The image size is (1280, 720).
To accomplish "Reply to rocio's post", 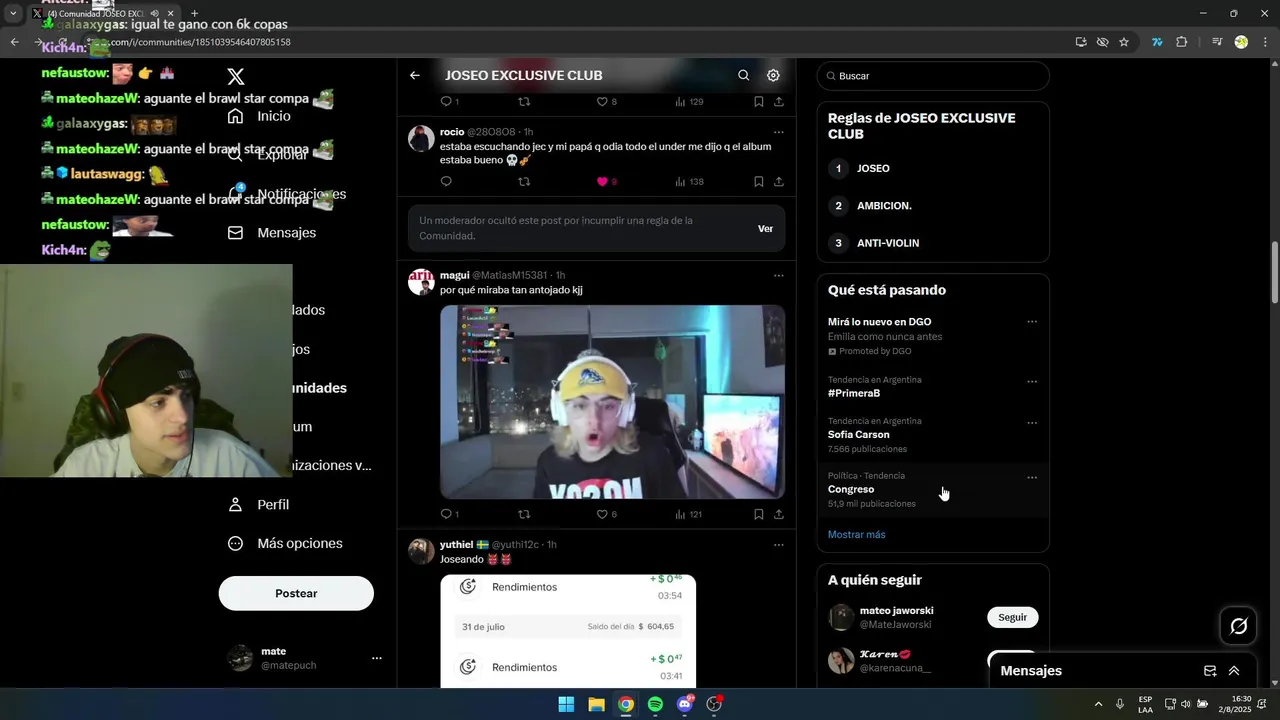I will click(x=446, y=182).
